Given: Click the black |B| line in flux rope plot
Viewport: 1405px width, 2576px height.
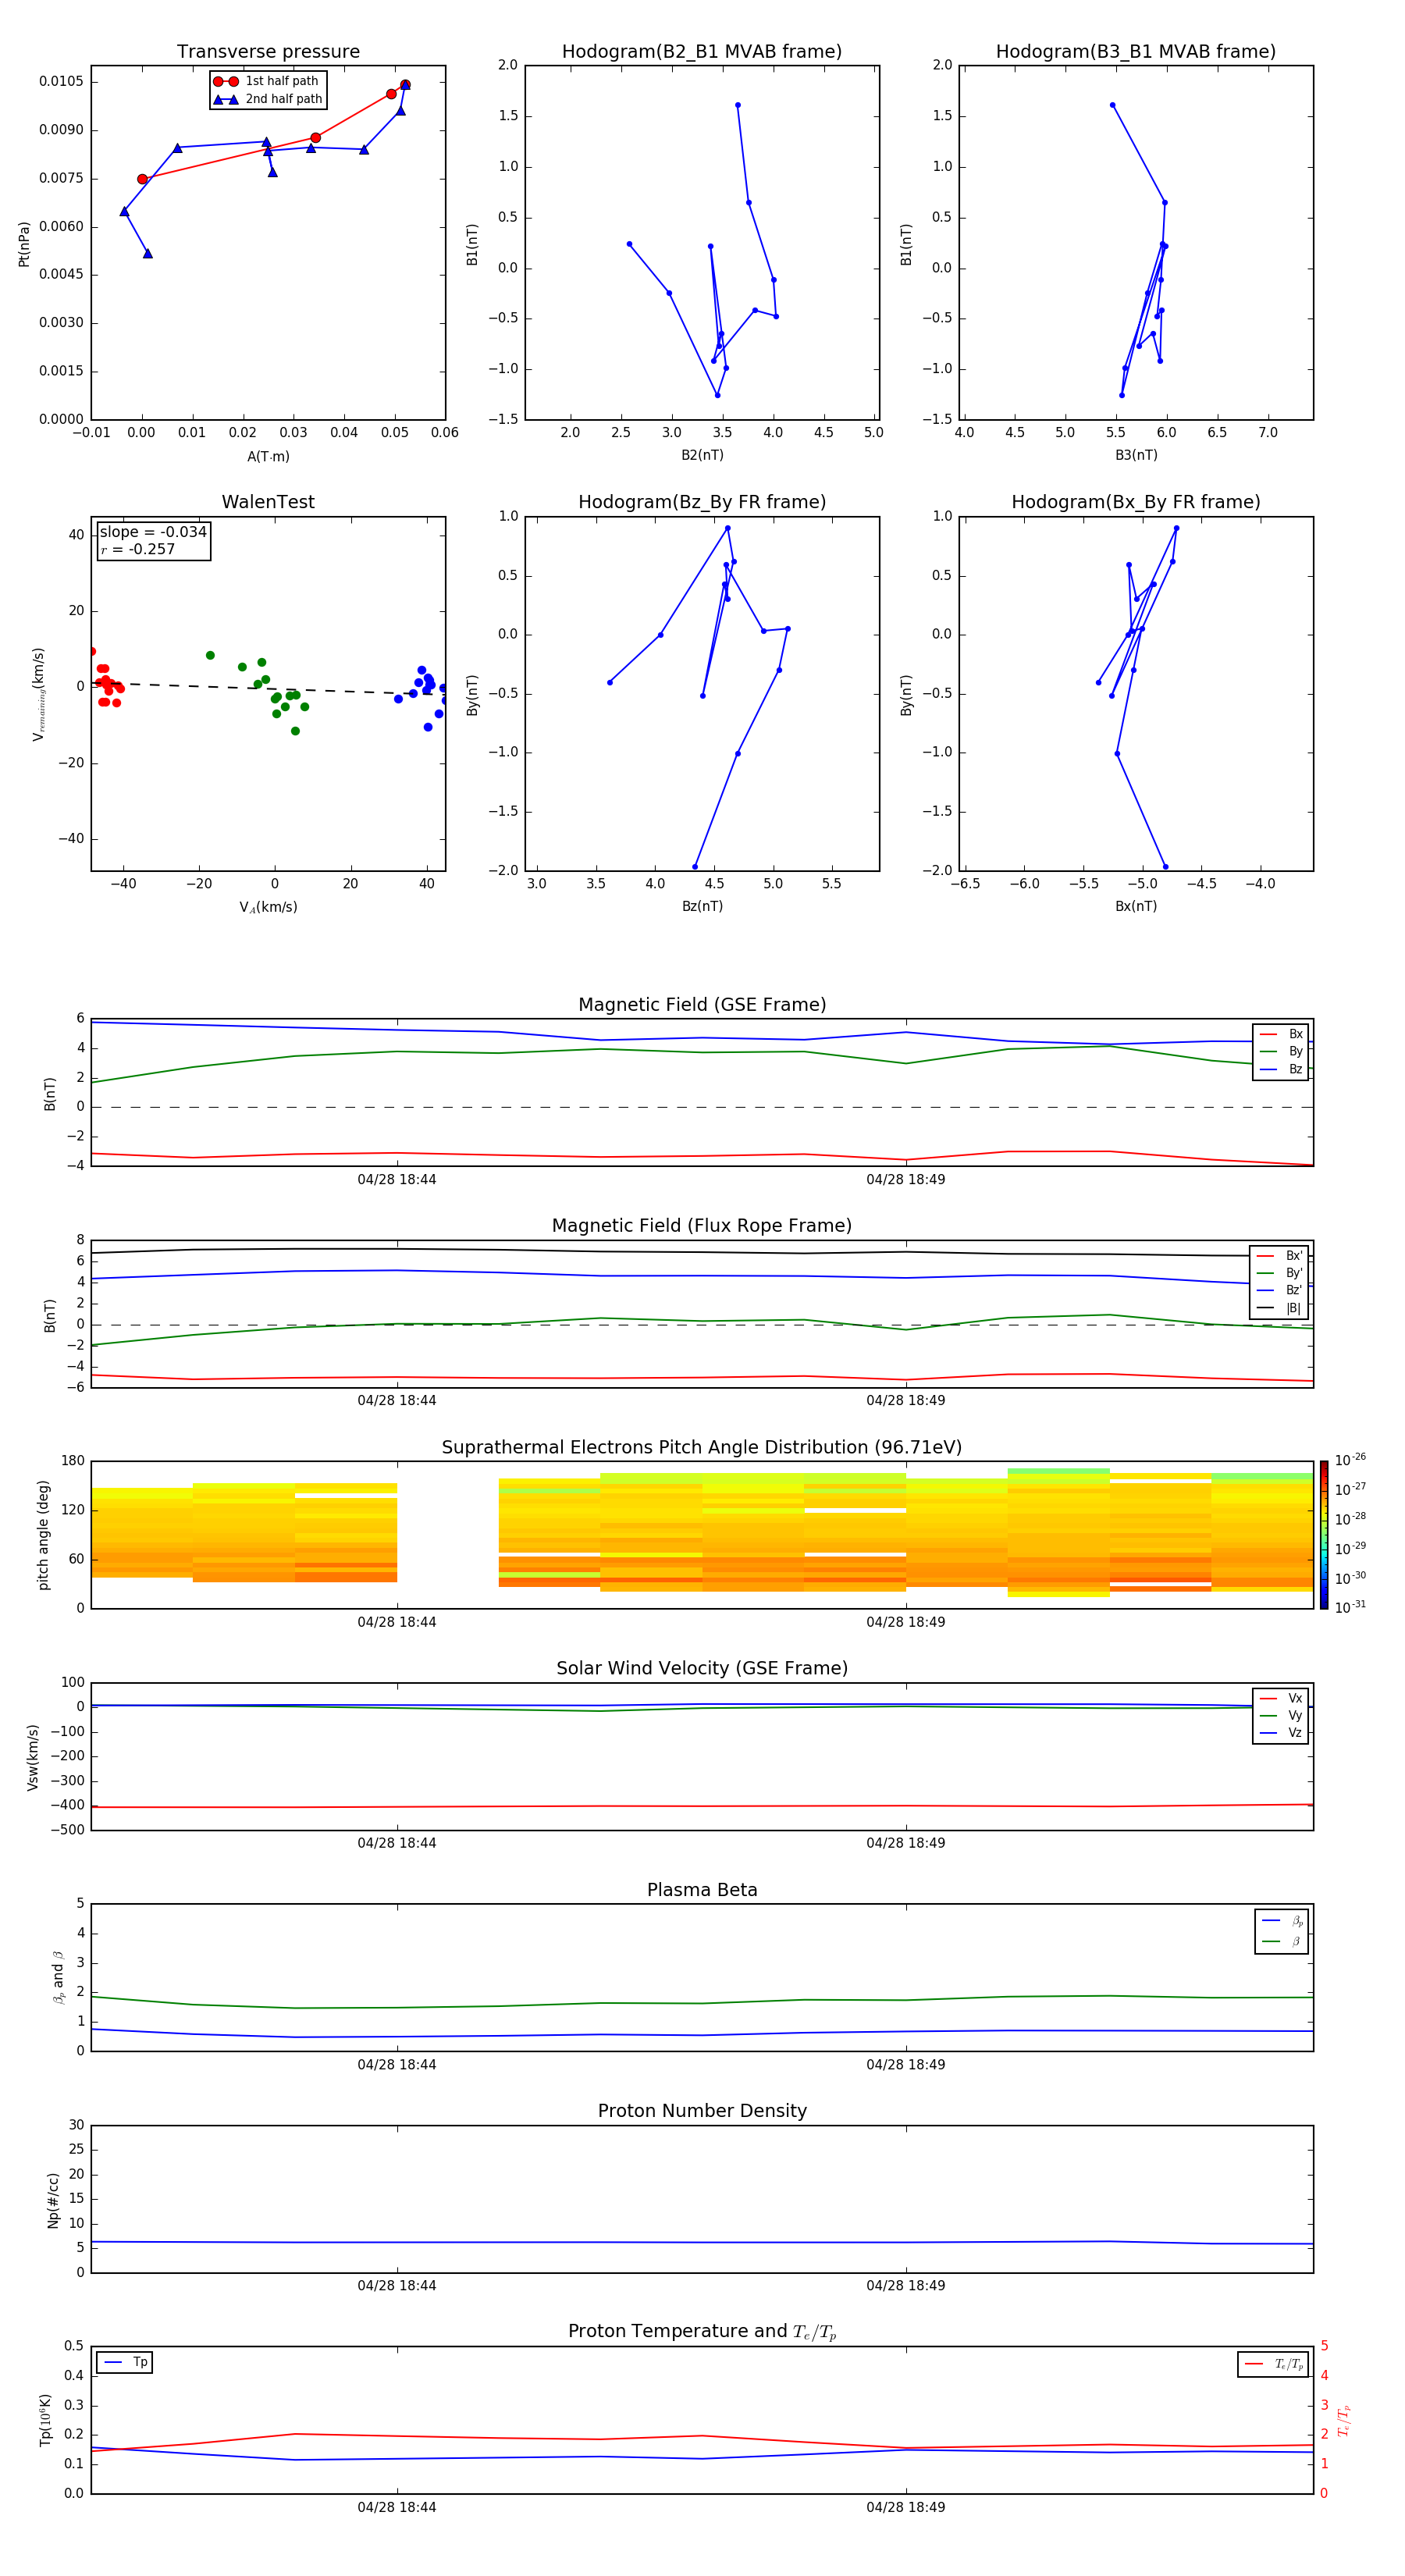Looking at the screenshot, I should tap(702, 1252).
